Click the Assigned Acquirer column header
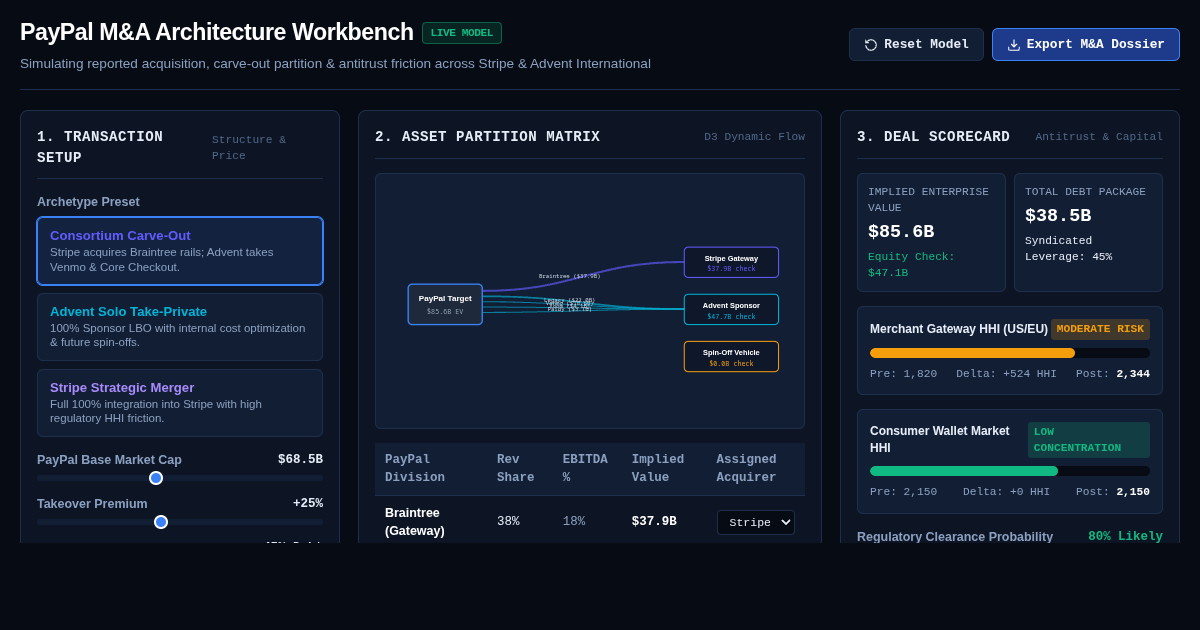The height and width of the screenshot is (630, 1200). tap(746, 468)
